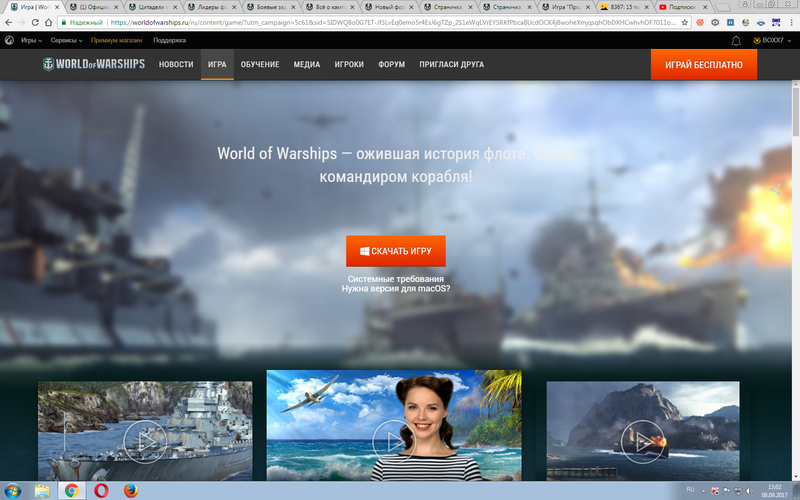Open the 'Поддержка' link
Viewport: 800px width, 500px height.
(169, 40)
